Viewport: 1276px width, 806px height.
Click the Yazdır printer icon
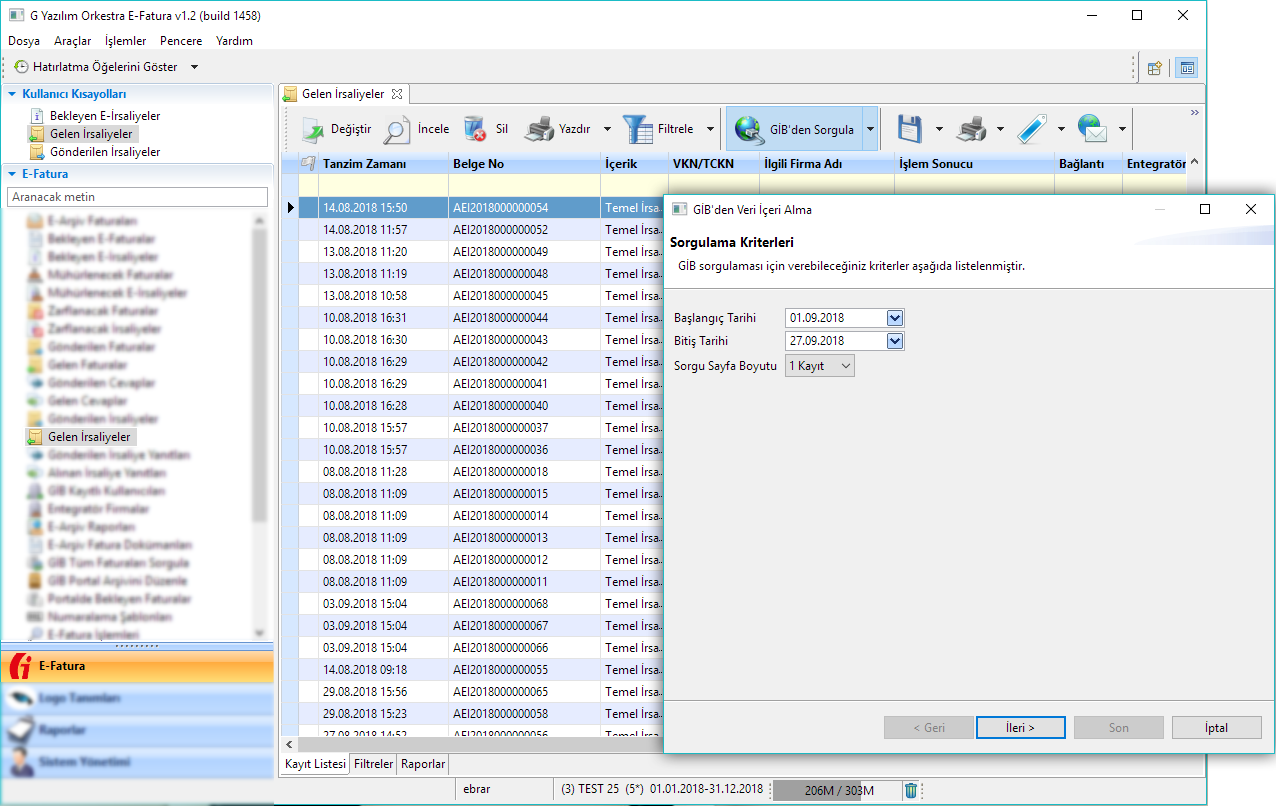point(539,129)
